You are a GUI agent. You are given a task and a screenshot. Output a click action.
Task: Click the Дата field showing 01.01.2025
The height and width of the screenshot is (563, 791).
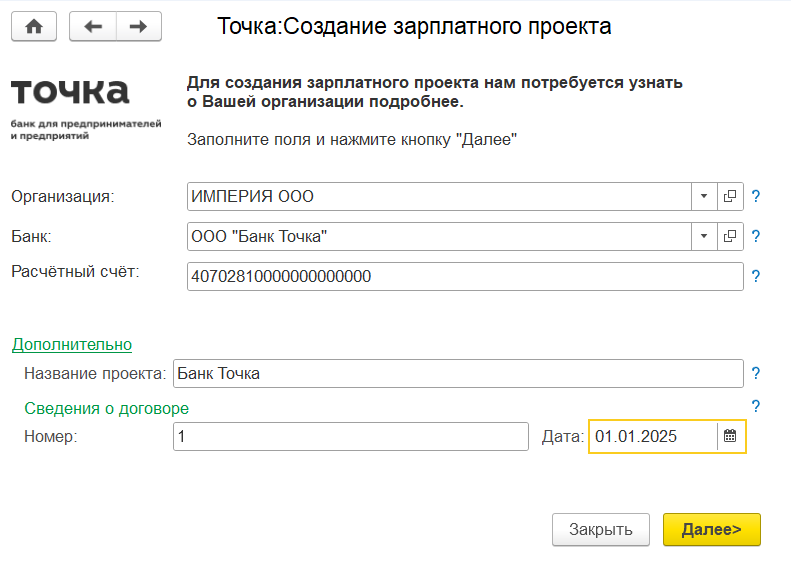(652, 436)
